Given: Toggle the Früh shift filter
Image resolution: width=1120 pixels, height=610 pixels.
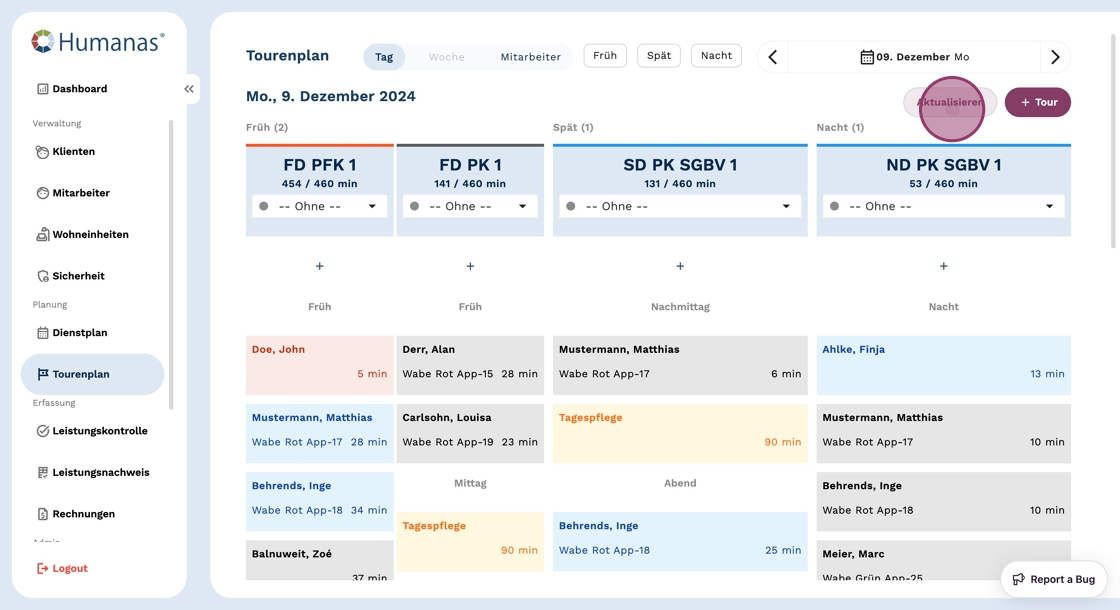Looking at the screenshot, I should [605, 55].
